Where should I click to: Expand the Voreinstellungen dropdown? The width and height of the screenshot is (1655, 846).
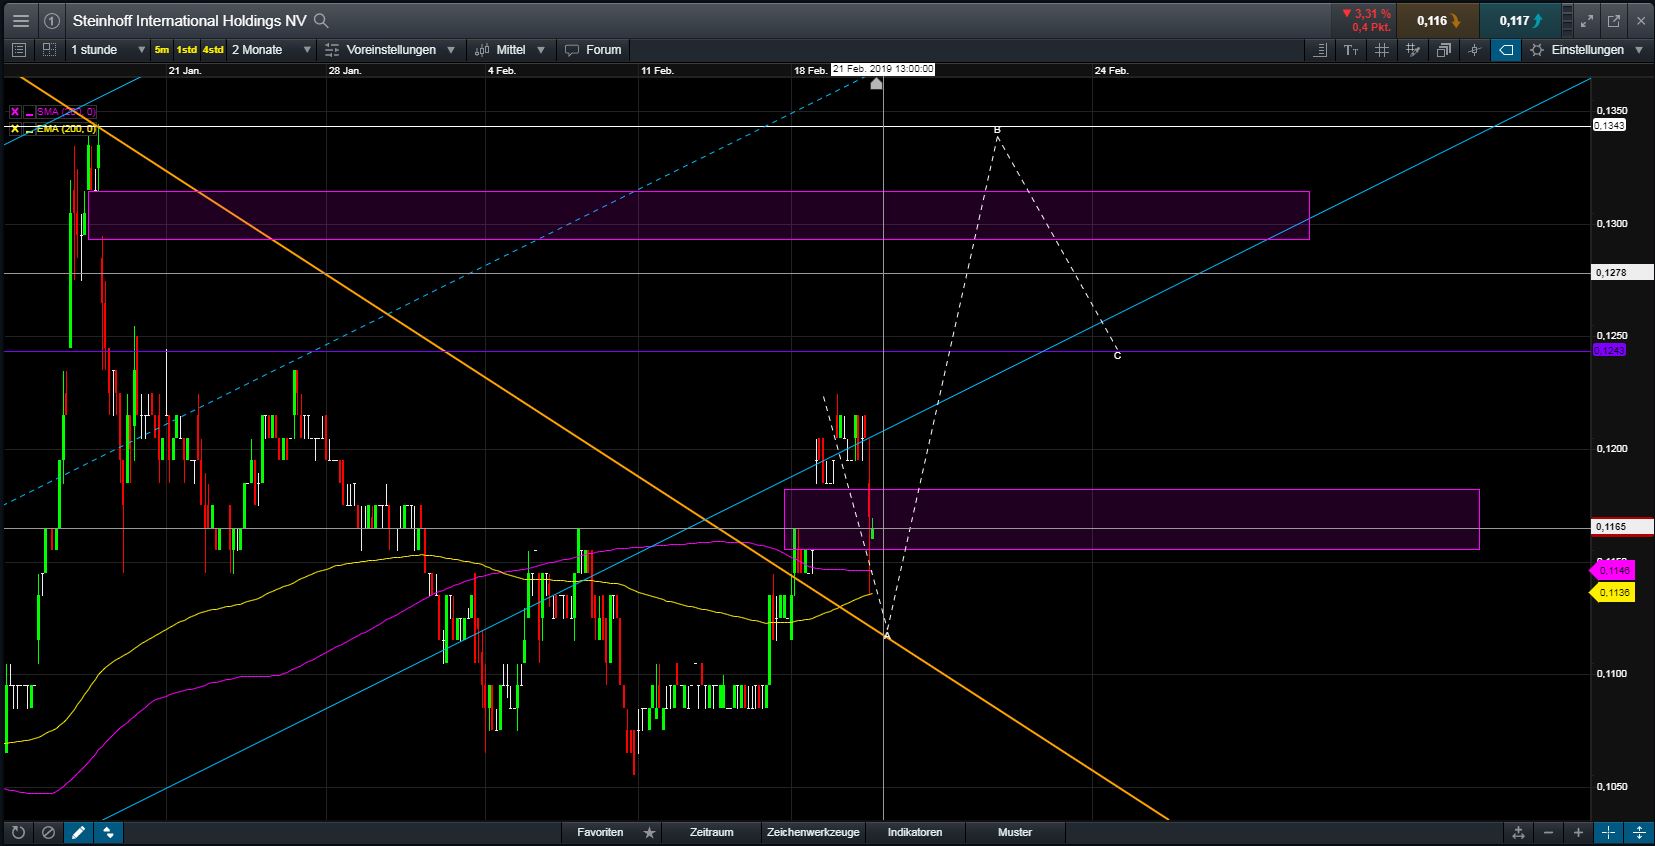(392, 50)
